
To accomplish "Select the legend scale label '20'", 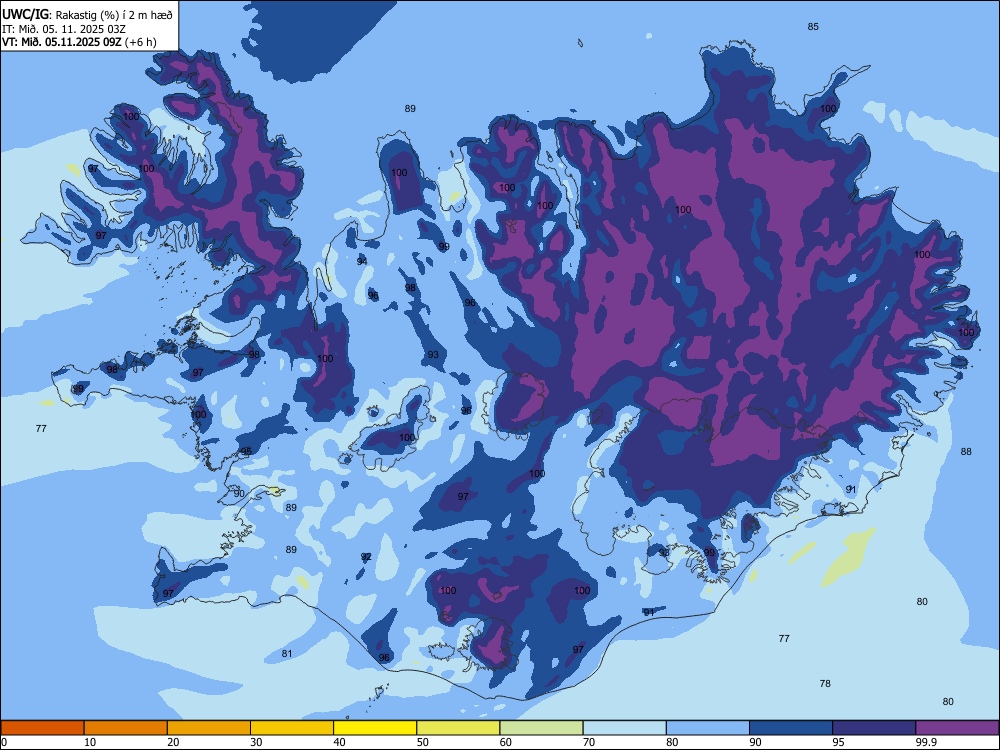I will (173, 742).
